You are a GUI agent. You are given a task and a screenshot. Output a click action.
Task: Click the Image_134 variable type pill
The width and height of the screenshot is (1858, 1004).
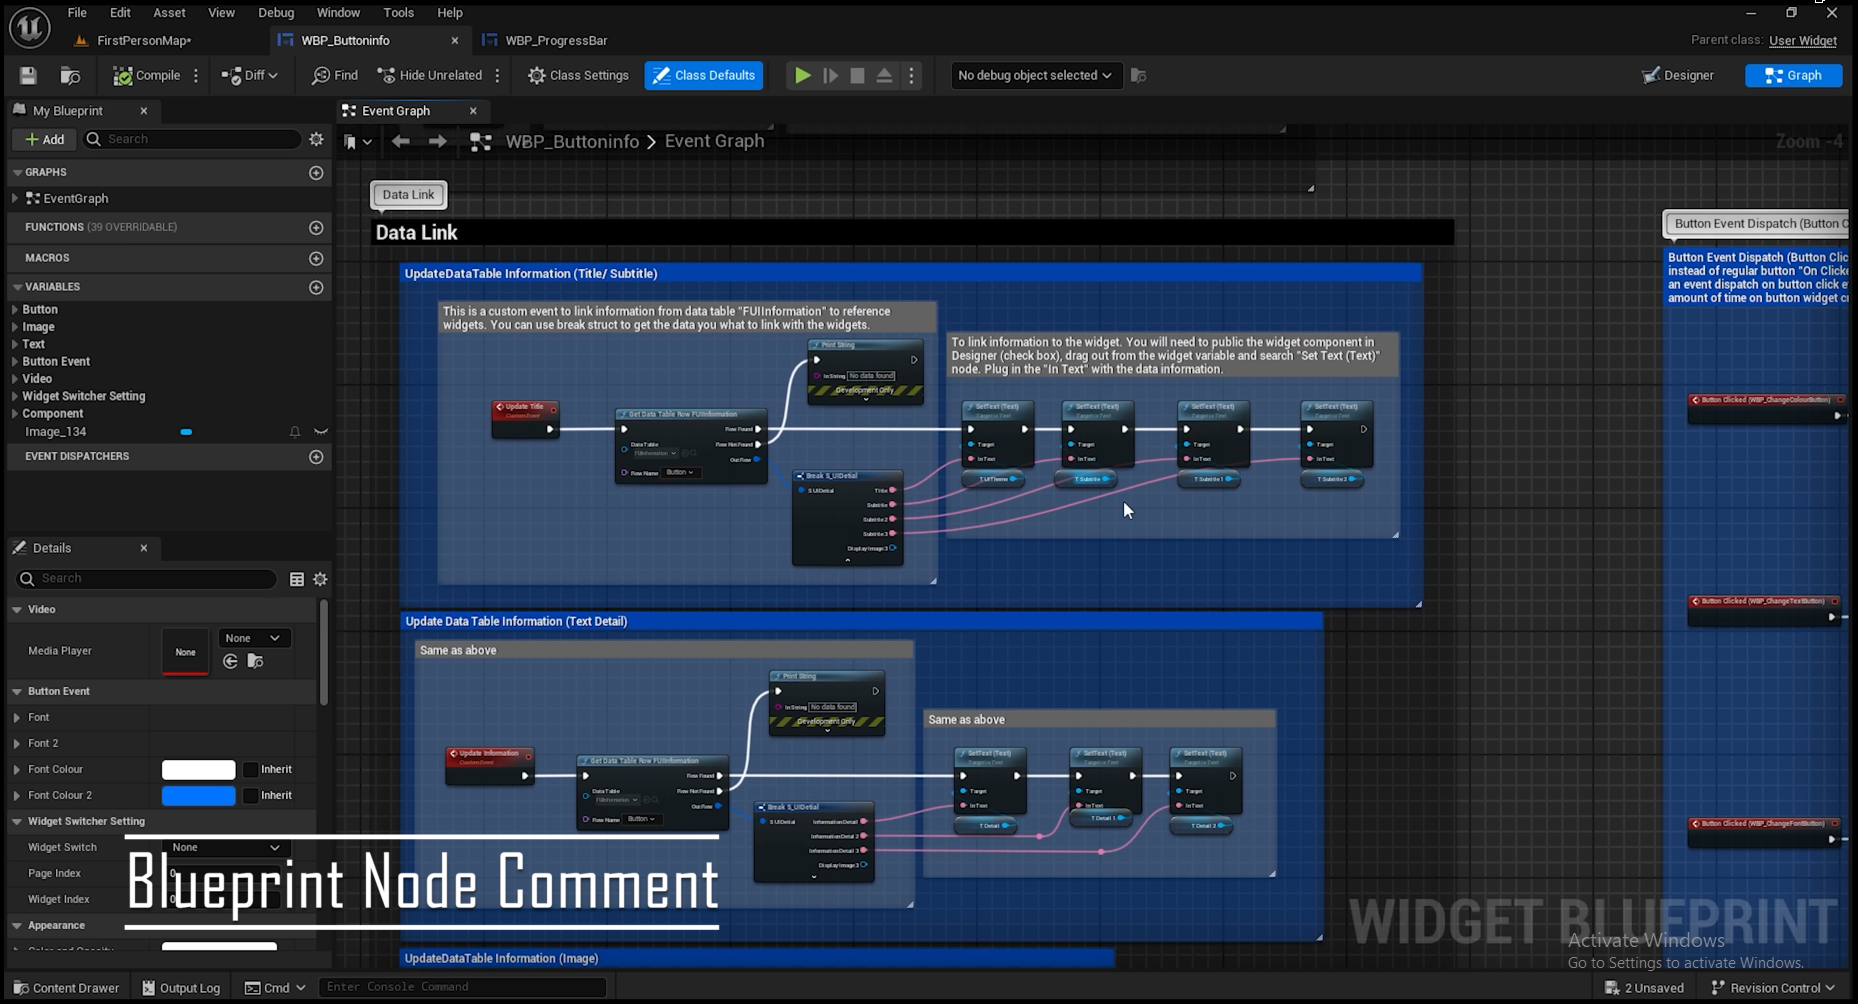coord(186,432)
